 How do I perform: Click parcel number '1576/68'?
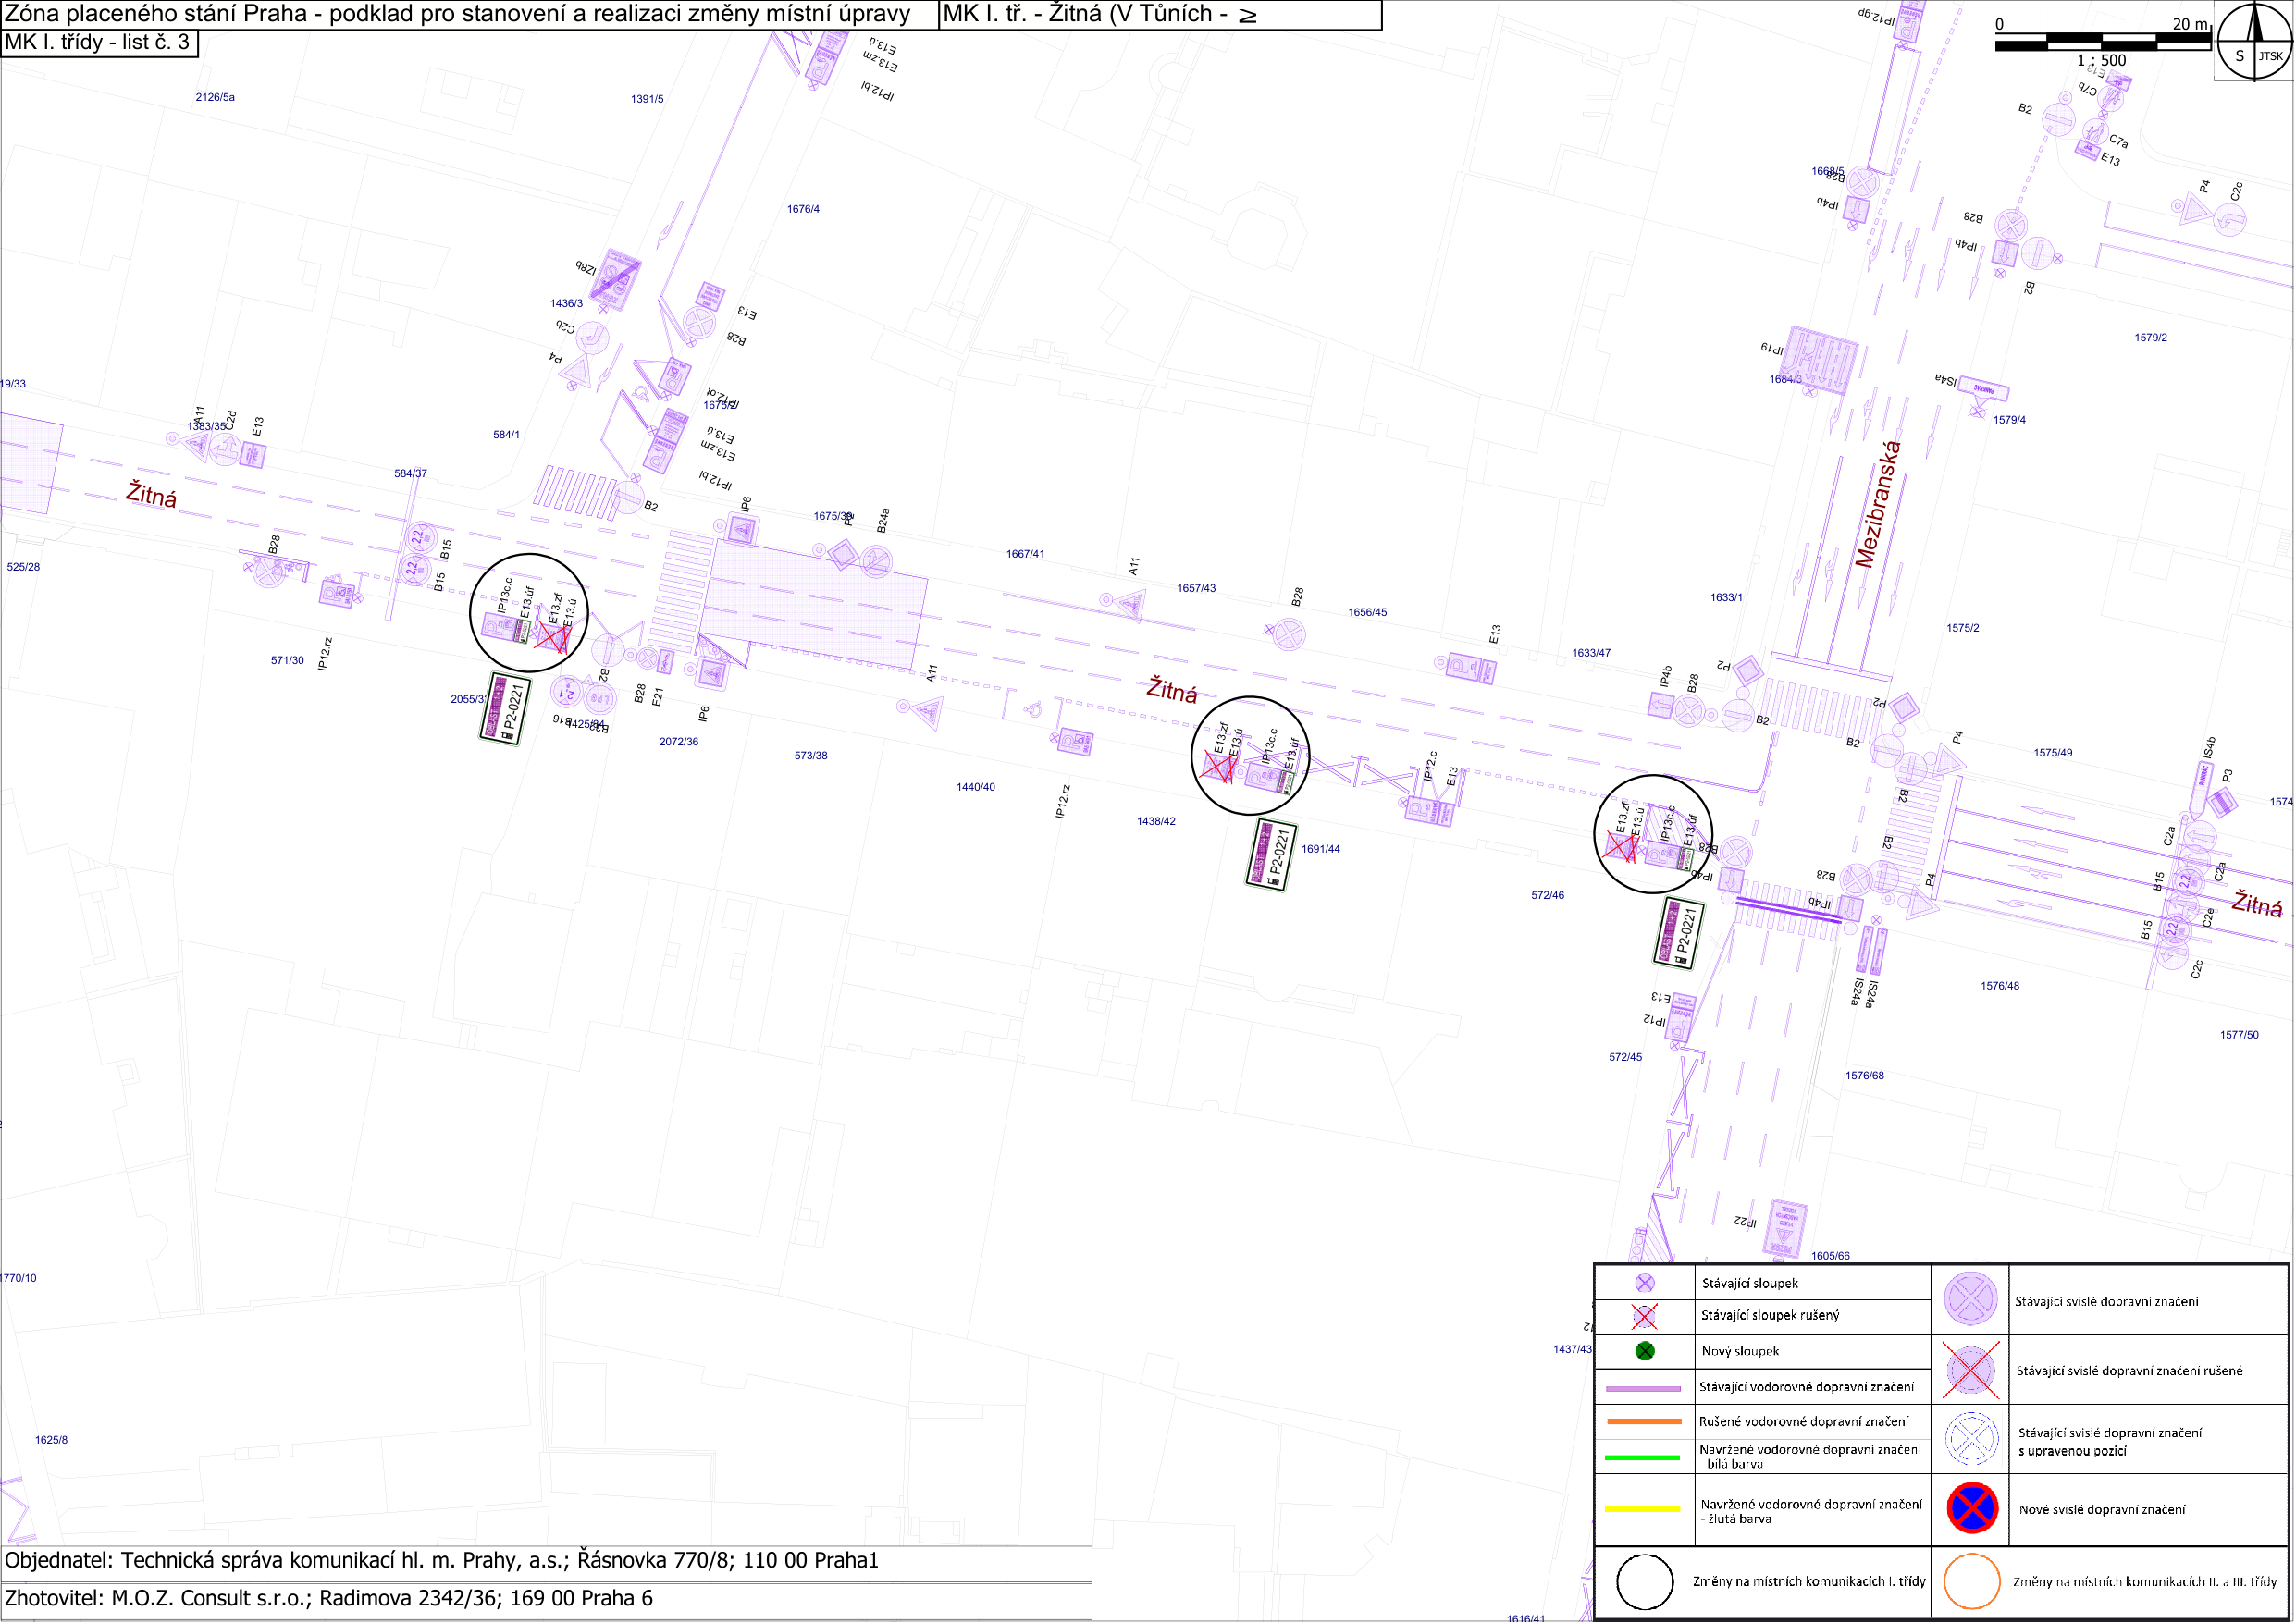coord(1865,1077)
